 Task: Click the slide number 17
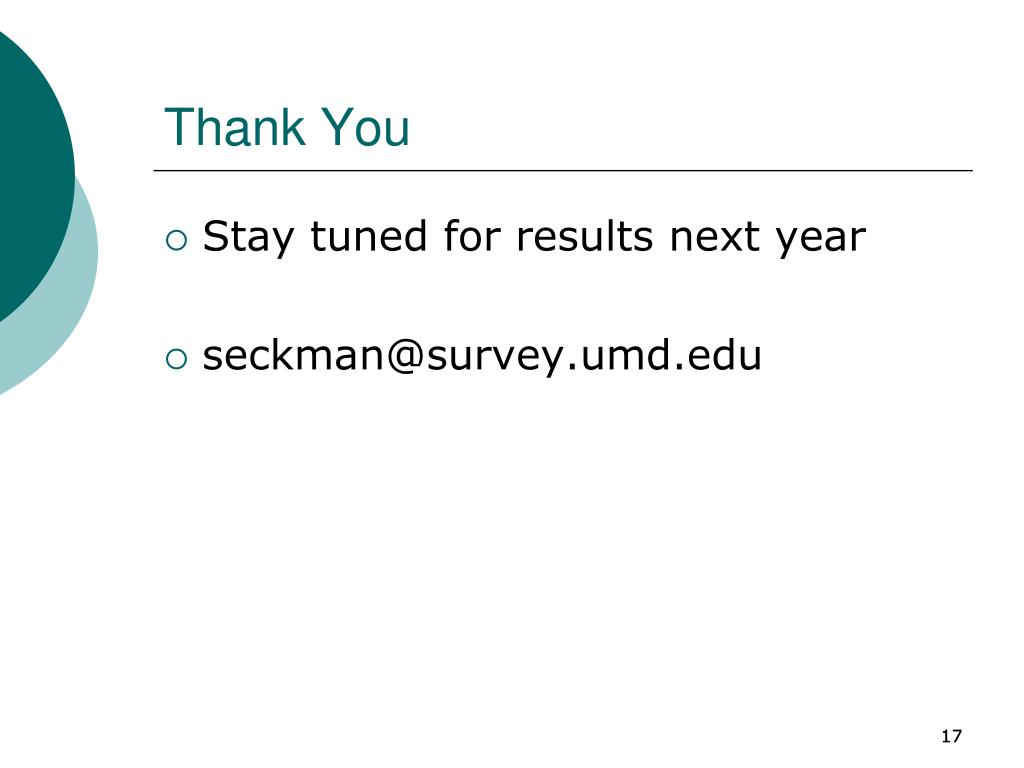(952, 736)
